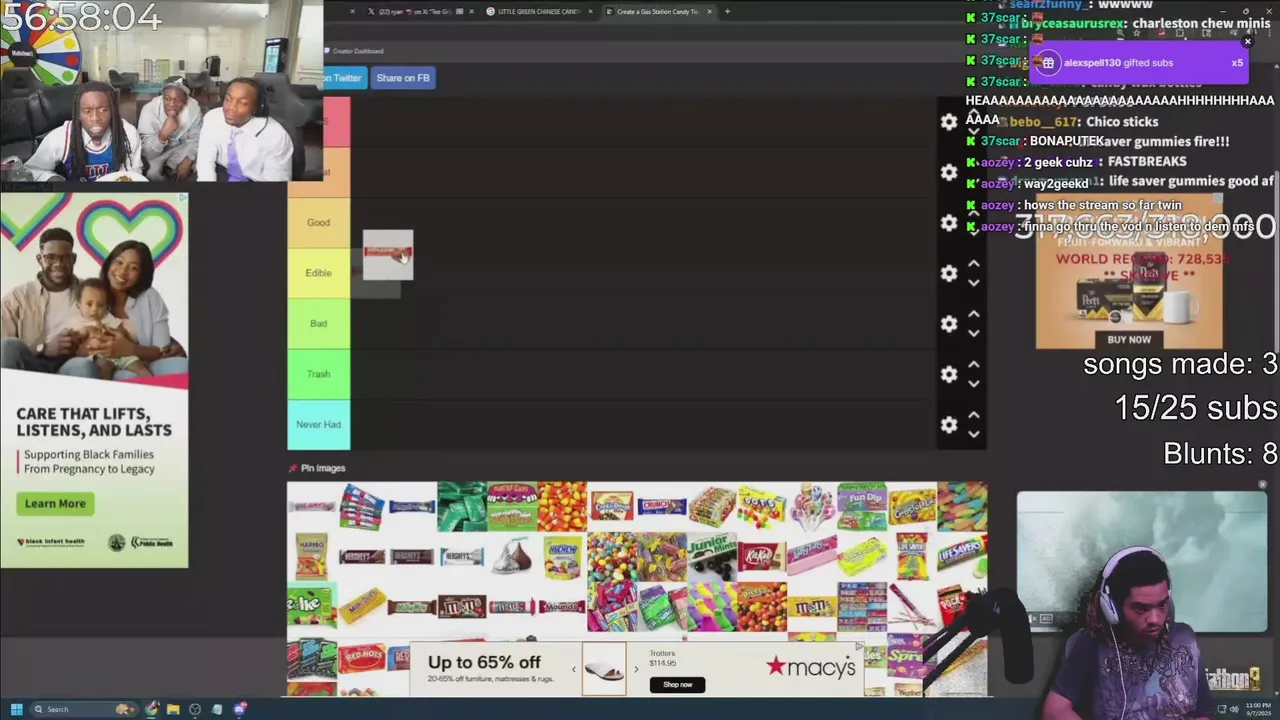The height and width of the screenshot is (720, 1280).
Task: Click BUY NOW on the coffee ad
Action: tap(1129, 340)
